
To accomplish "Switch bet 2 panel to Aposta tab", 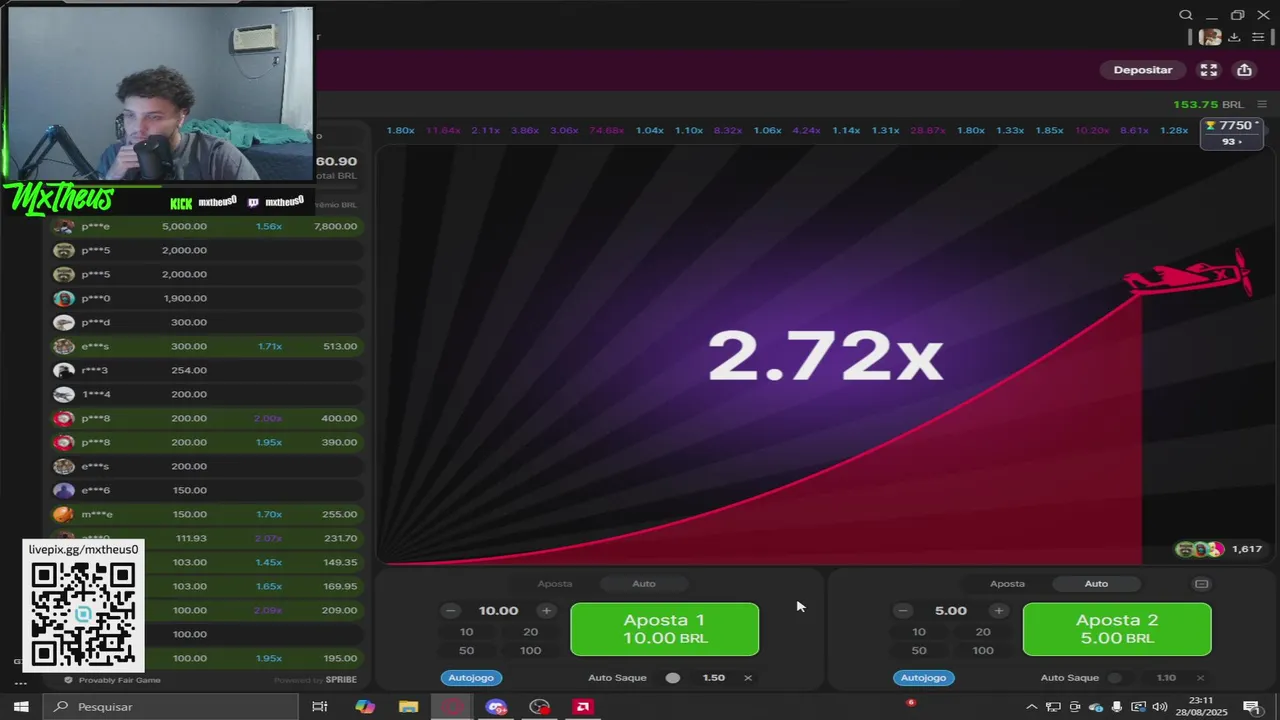I will click(1007, 583).
